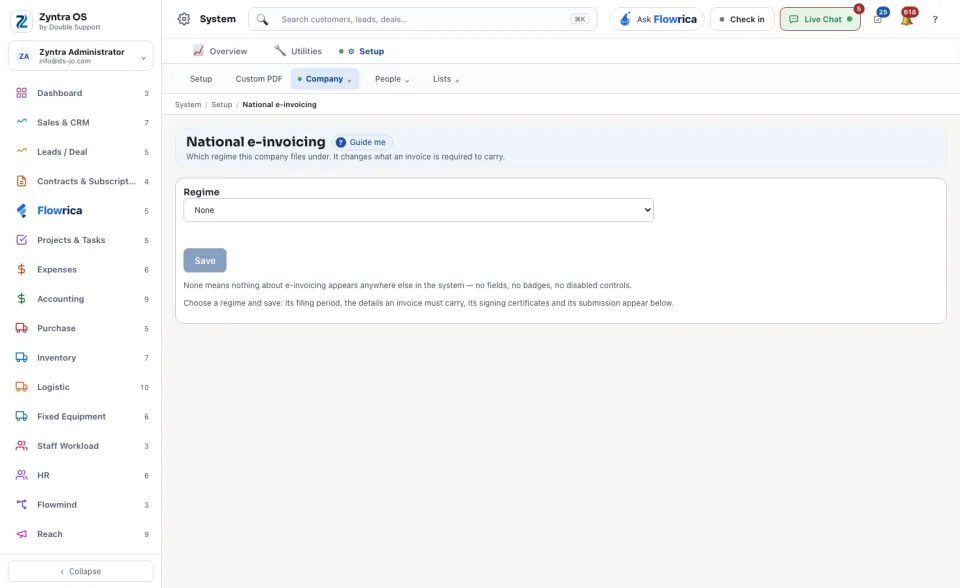Open Reach from the sidebar
The width and height of the screenshot is (960, 588).
point(81,534)
